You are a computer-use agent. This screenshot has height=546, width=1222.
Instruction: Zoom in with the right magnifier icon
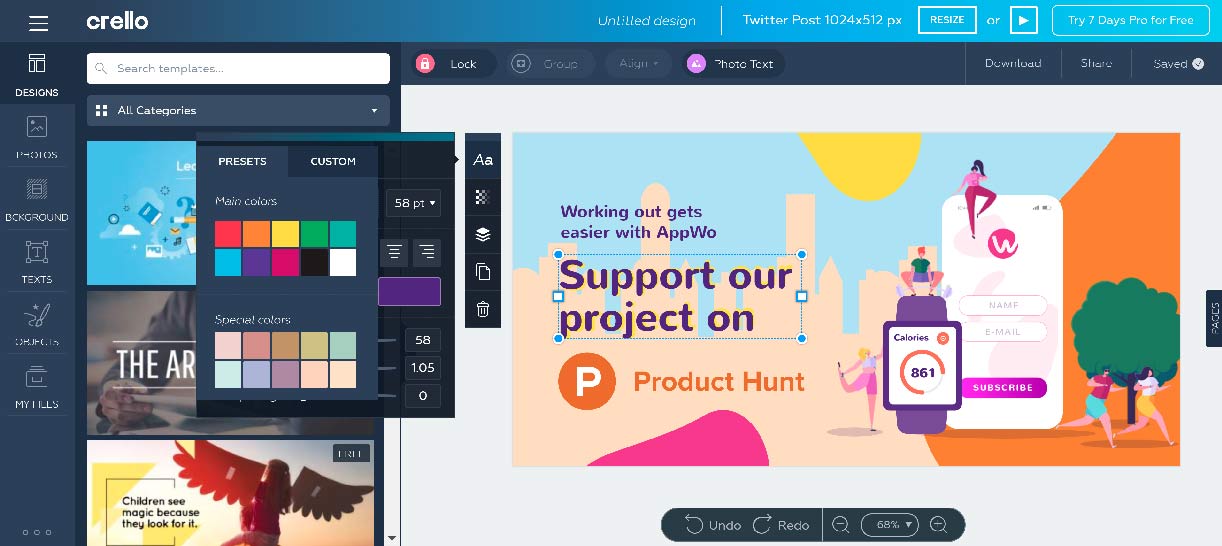[938, 525]
